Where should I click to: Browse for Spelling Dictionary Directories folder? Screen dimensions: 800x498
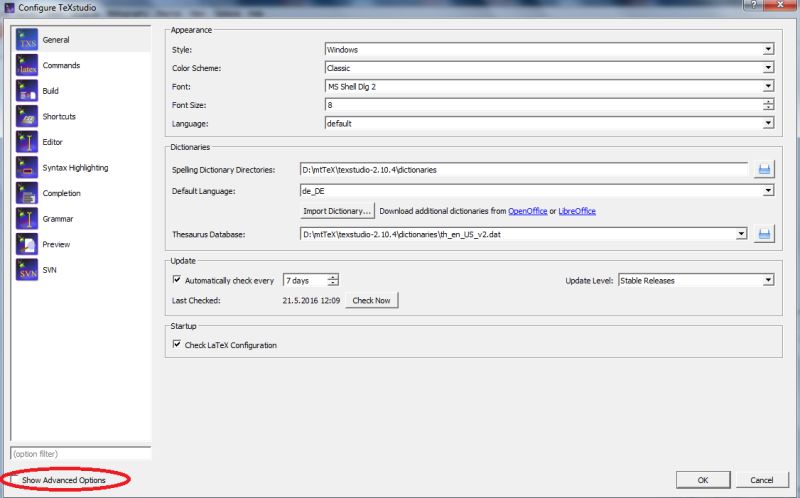(764, 169)
